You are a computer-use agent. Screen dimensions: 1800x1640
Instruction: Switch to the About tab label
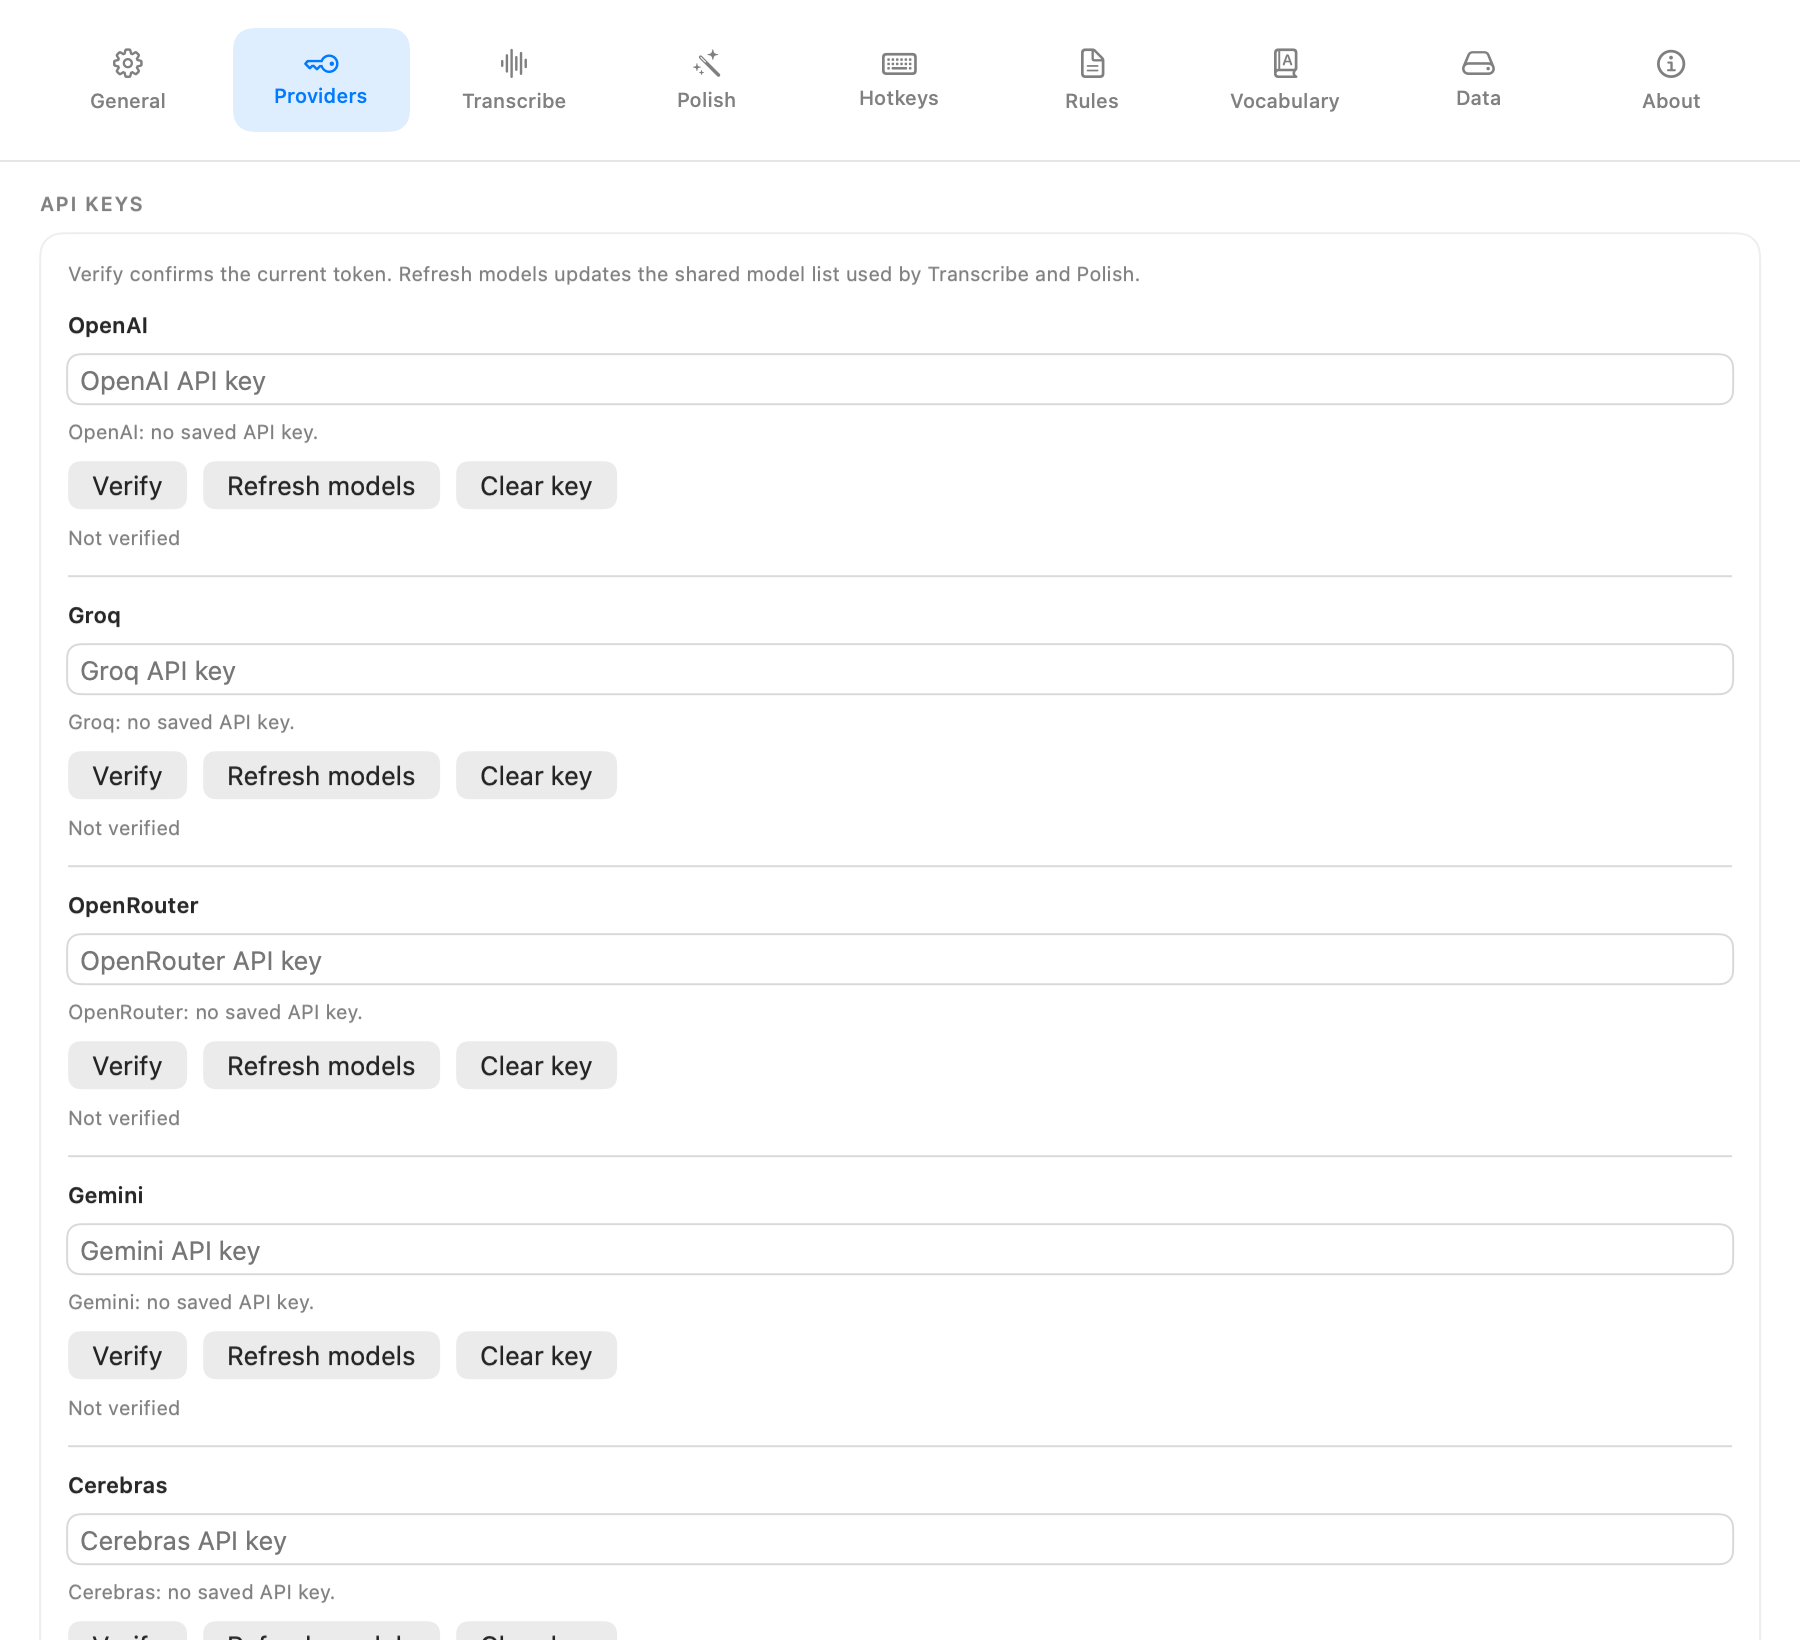[x=1671, y=101]
